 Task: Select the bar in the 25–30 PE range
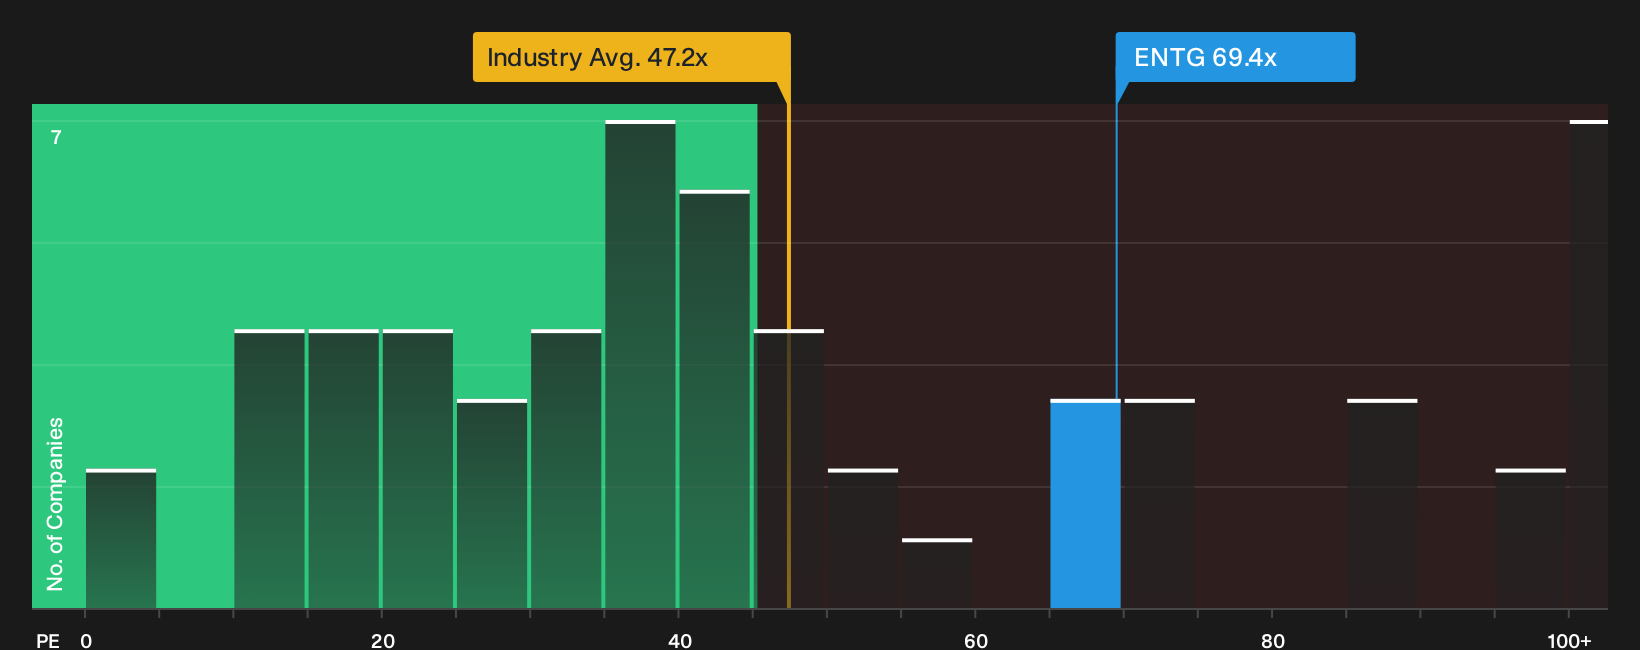coord(492,504)
